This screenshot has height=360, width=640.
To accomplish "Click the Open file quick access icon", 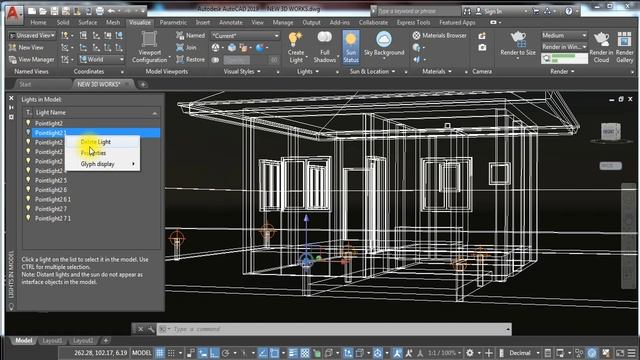I will [x=42, y=11].
